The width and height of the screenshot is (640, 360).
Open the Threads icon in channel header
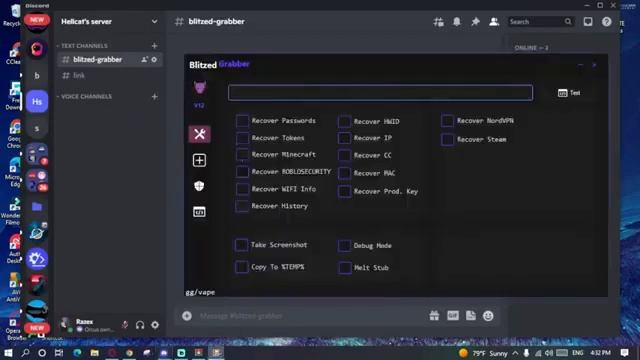(438, 22)
